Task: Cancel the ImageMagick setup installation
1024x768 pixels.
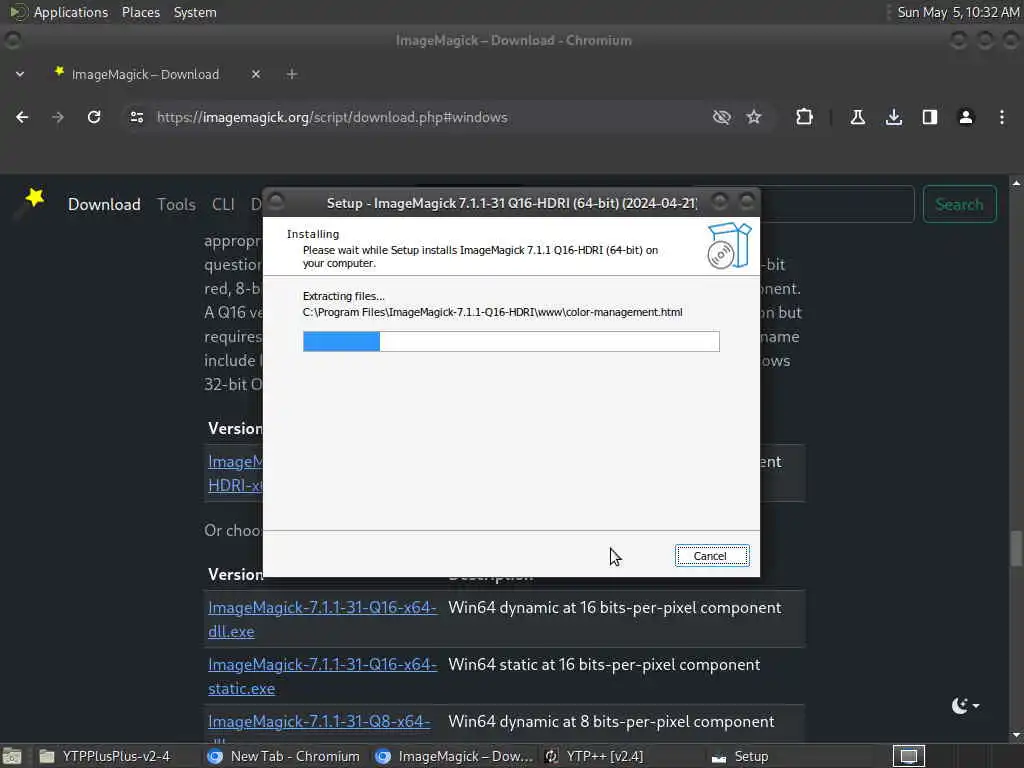Action: pos(712,556)
